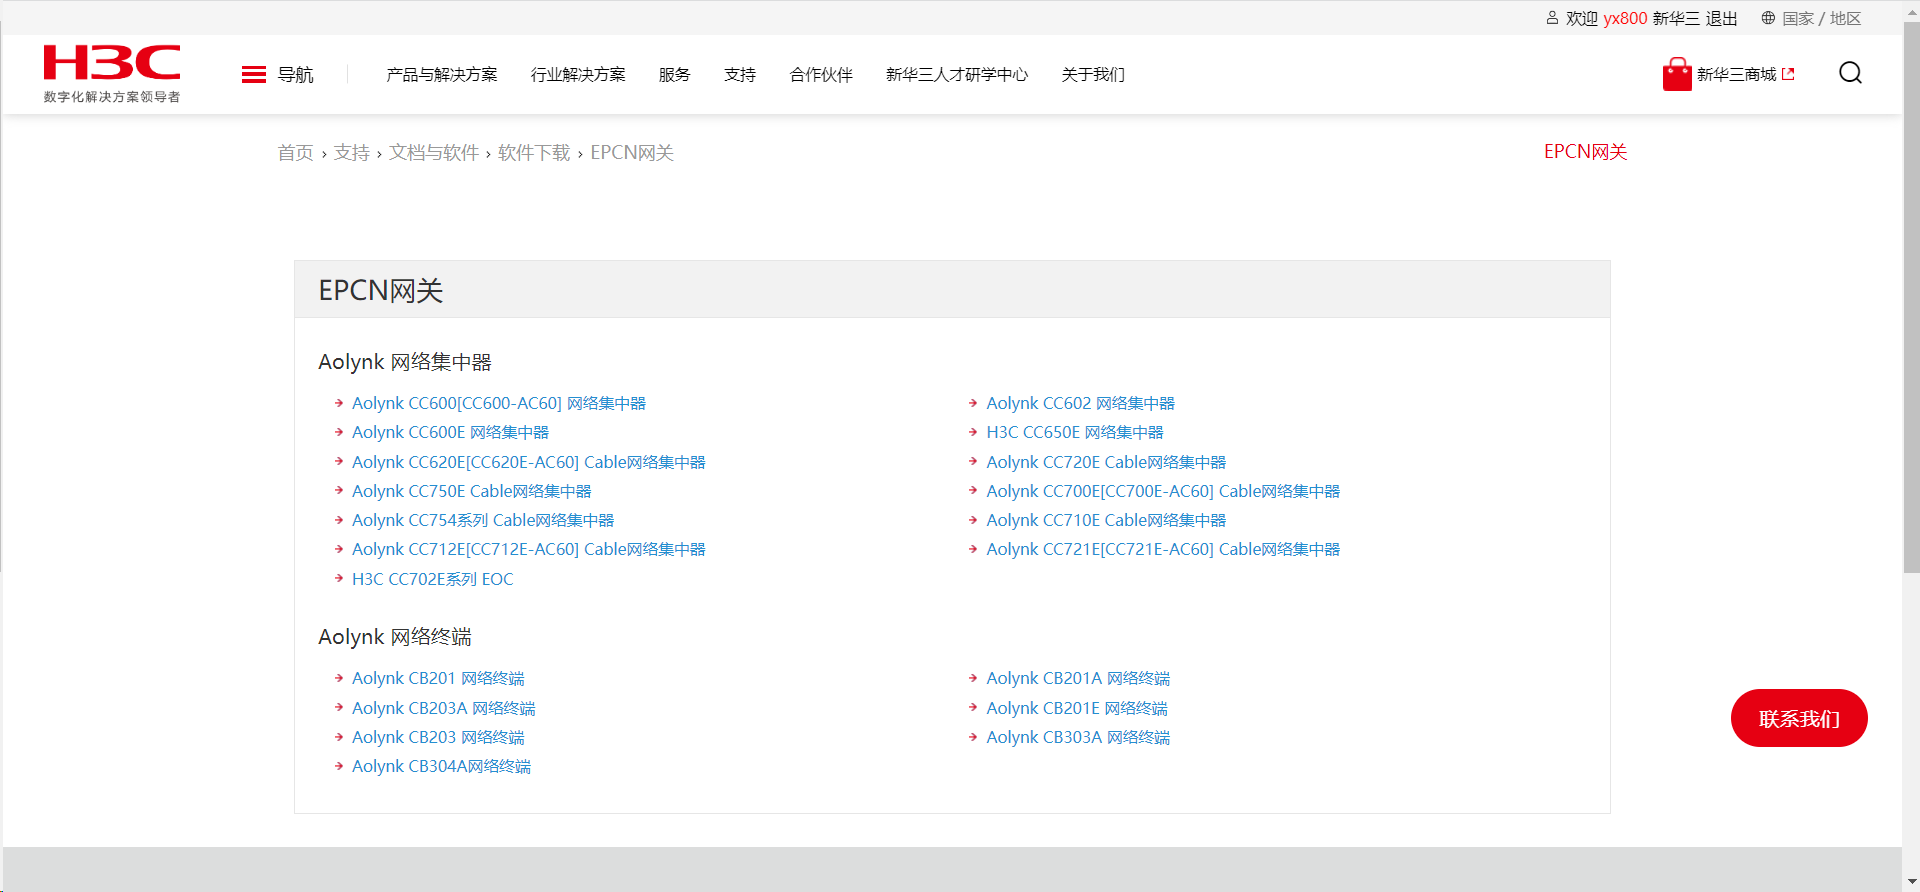The width and height of the screenshot is (1920, 892).
Task: Open Aolynk CC600[CC600-AC60] 网络集中器
Action: coord(499,403)
